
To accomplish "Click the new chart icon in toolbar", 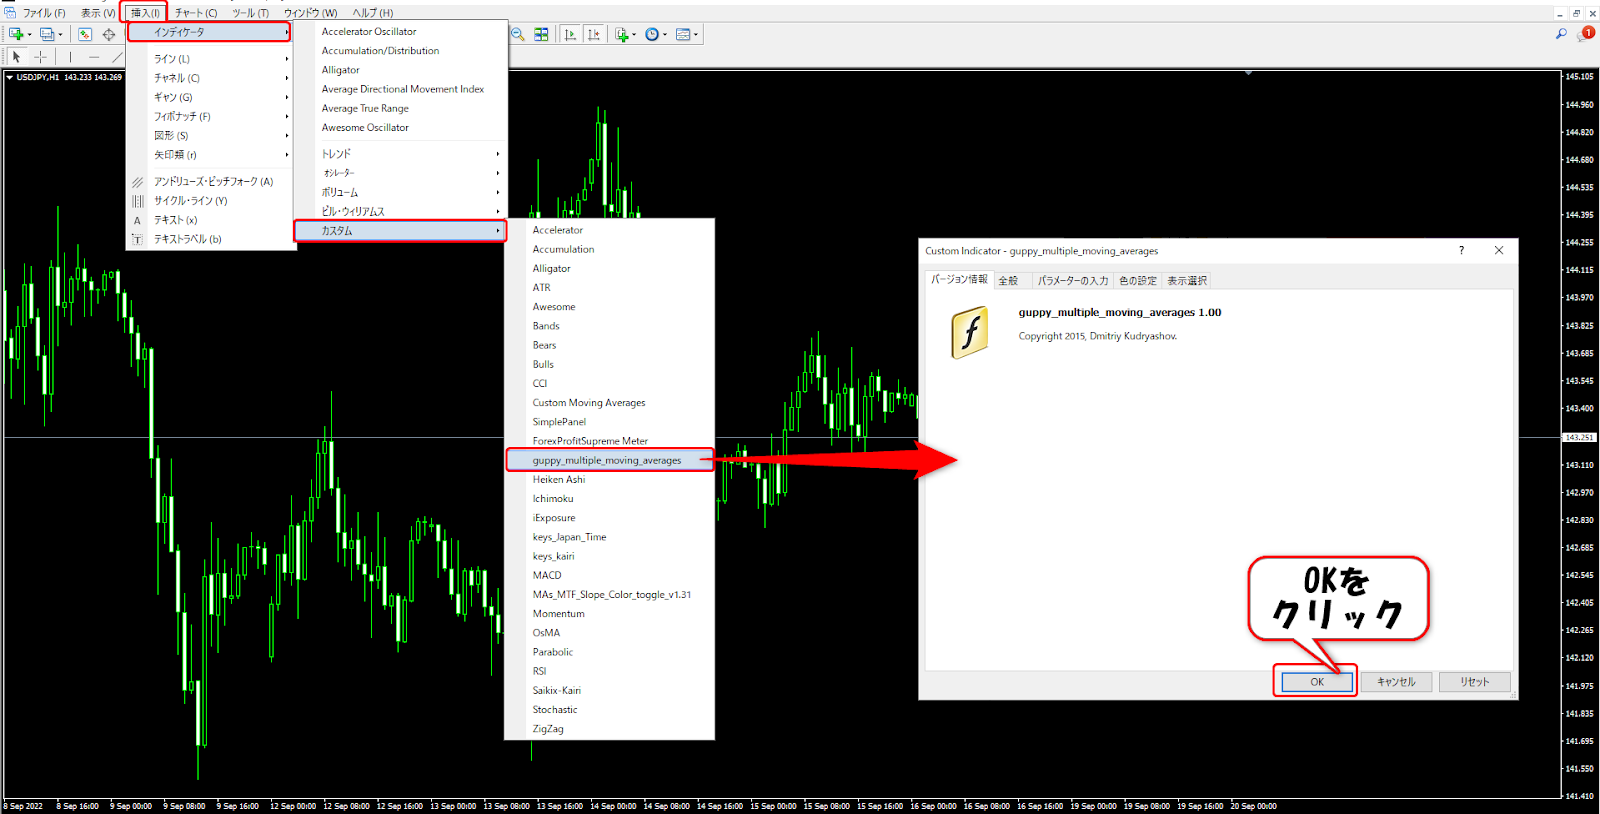I will [17, 34].
